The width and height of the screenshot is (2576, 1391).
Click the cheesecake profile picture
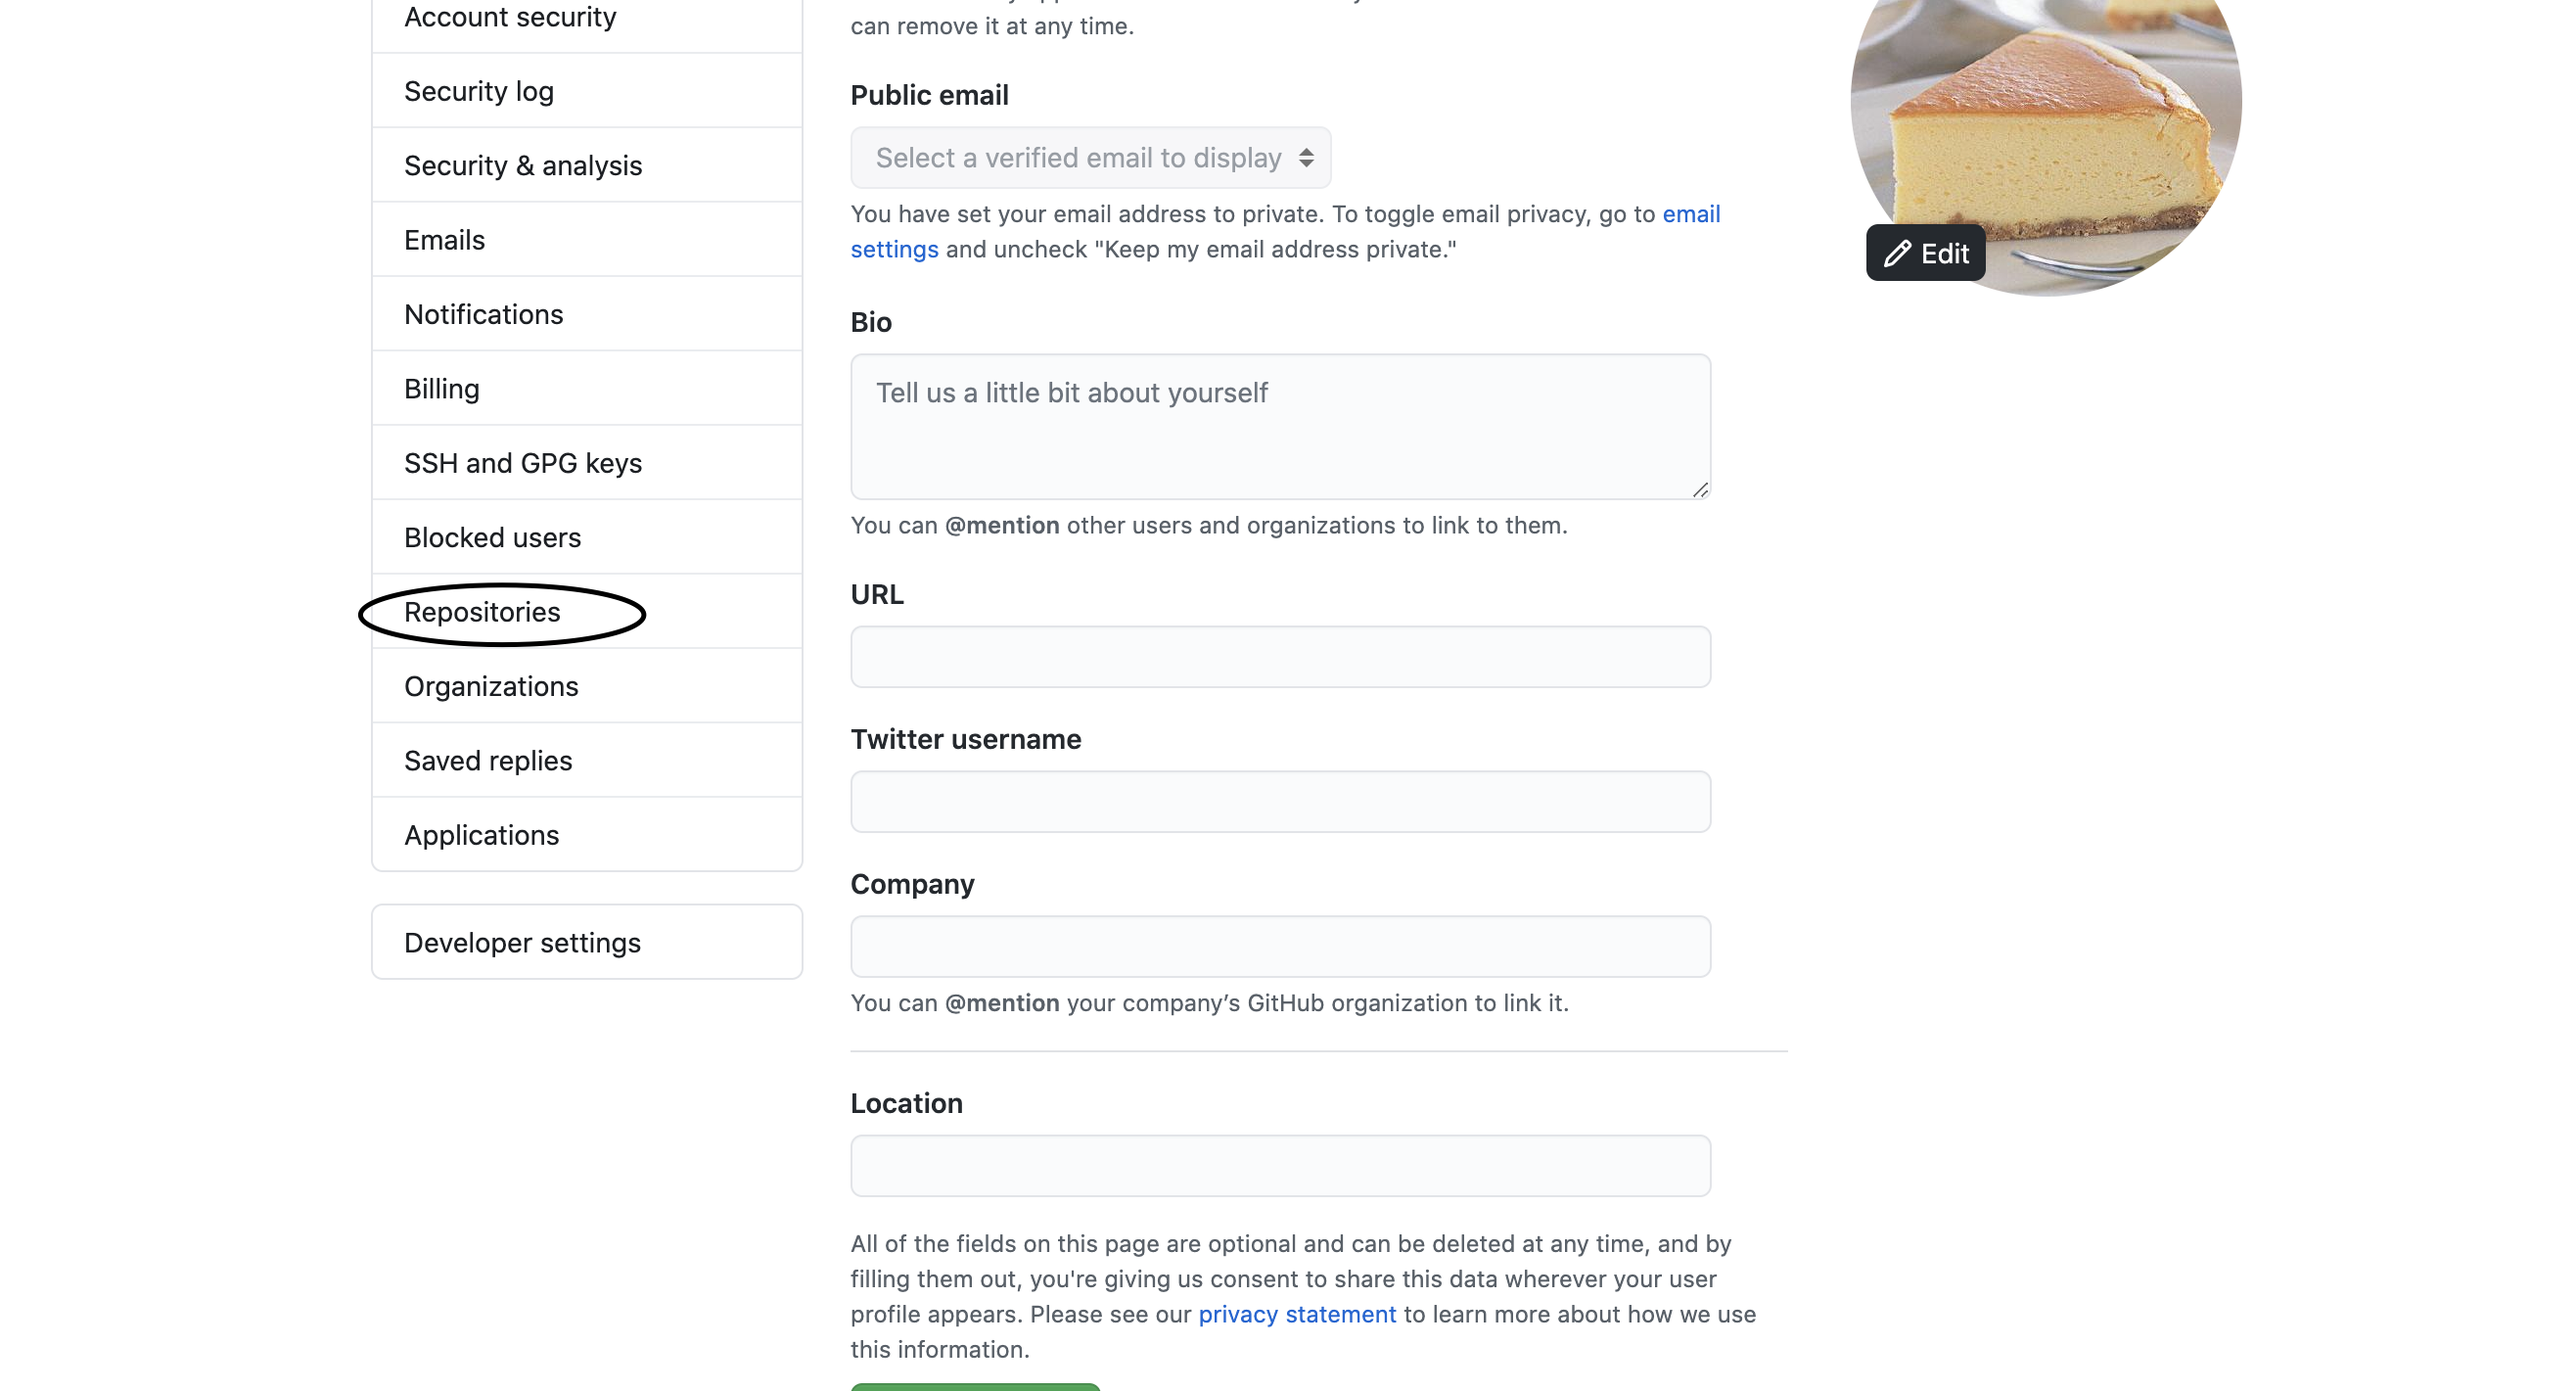pos(2060,120)
